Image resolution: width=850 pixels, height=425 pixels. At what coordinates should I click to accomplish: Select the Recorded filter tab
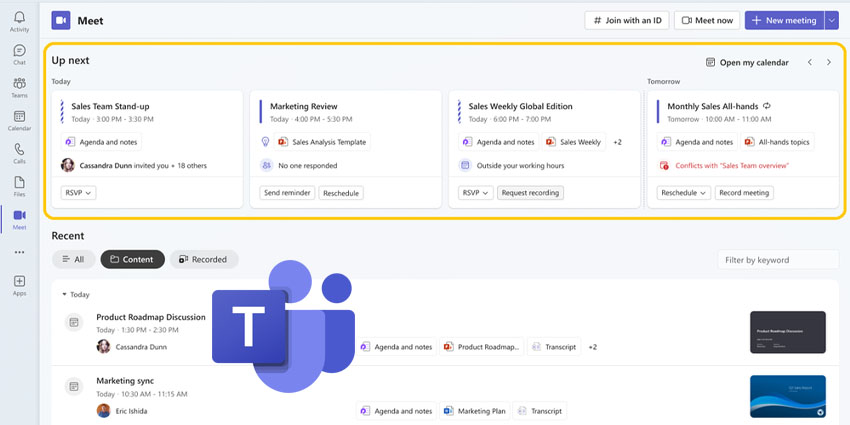pos(204,259)
